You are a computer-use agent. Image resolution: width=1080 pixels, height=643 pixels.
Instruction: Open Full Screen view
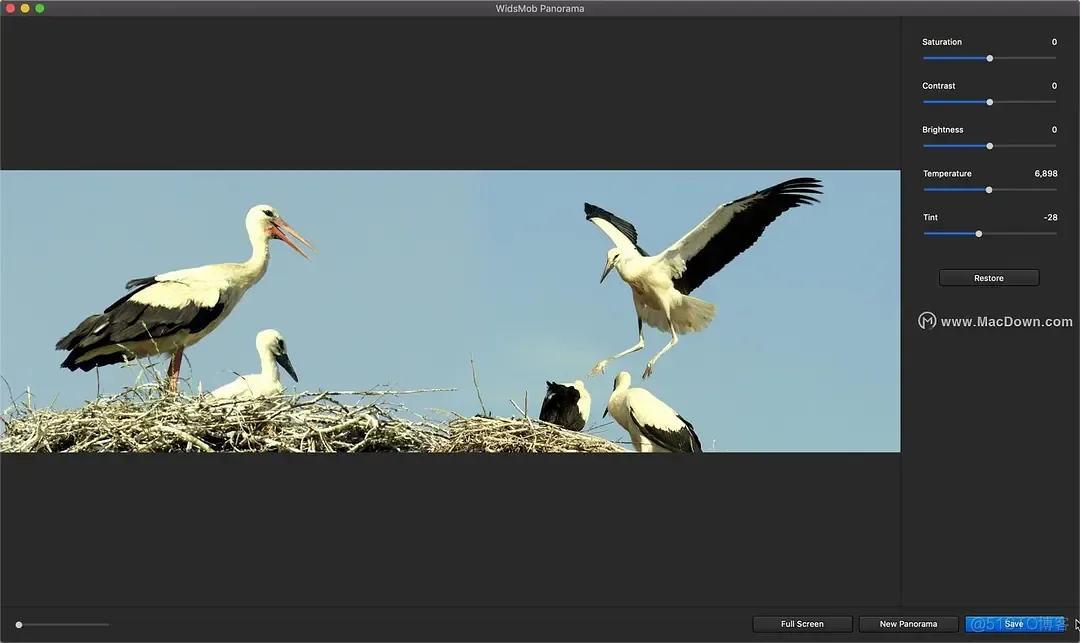[x=802, y=624]
